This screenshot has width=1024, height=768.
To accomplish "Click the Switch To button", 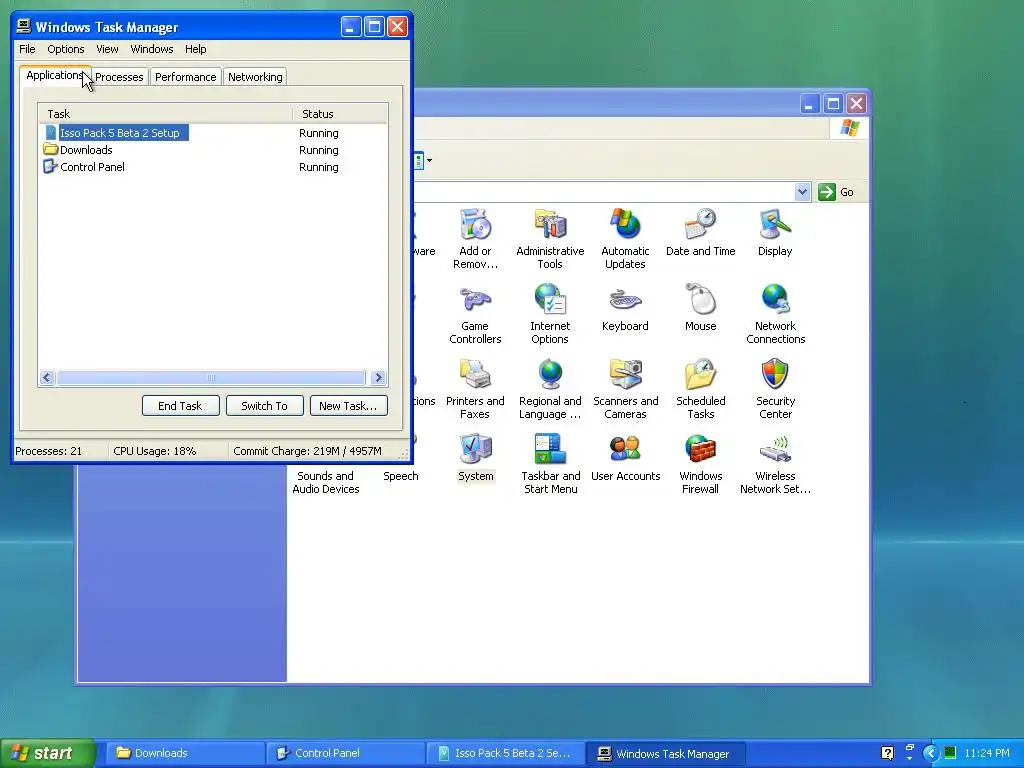I will [x=264, y=406].
